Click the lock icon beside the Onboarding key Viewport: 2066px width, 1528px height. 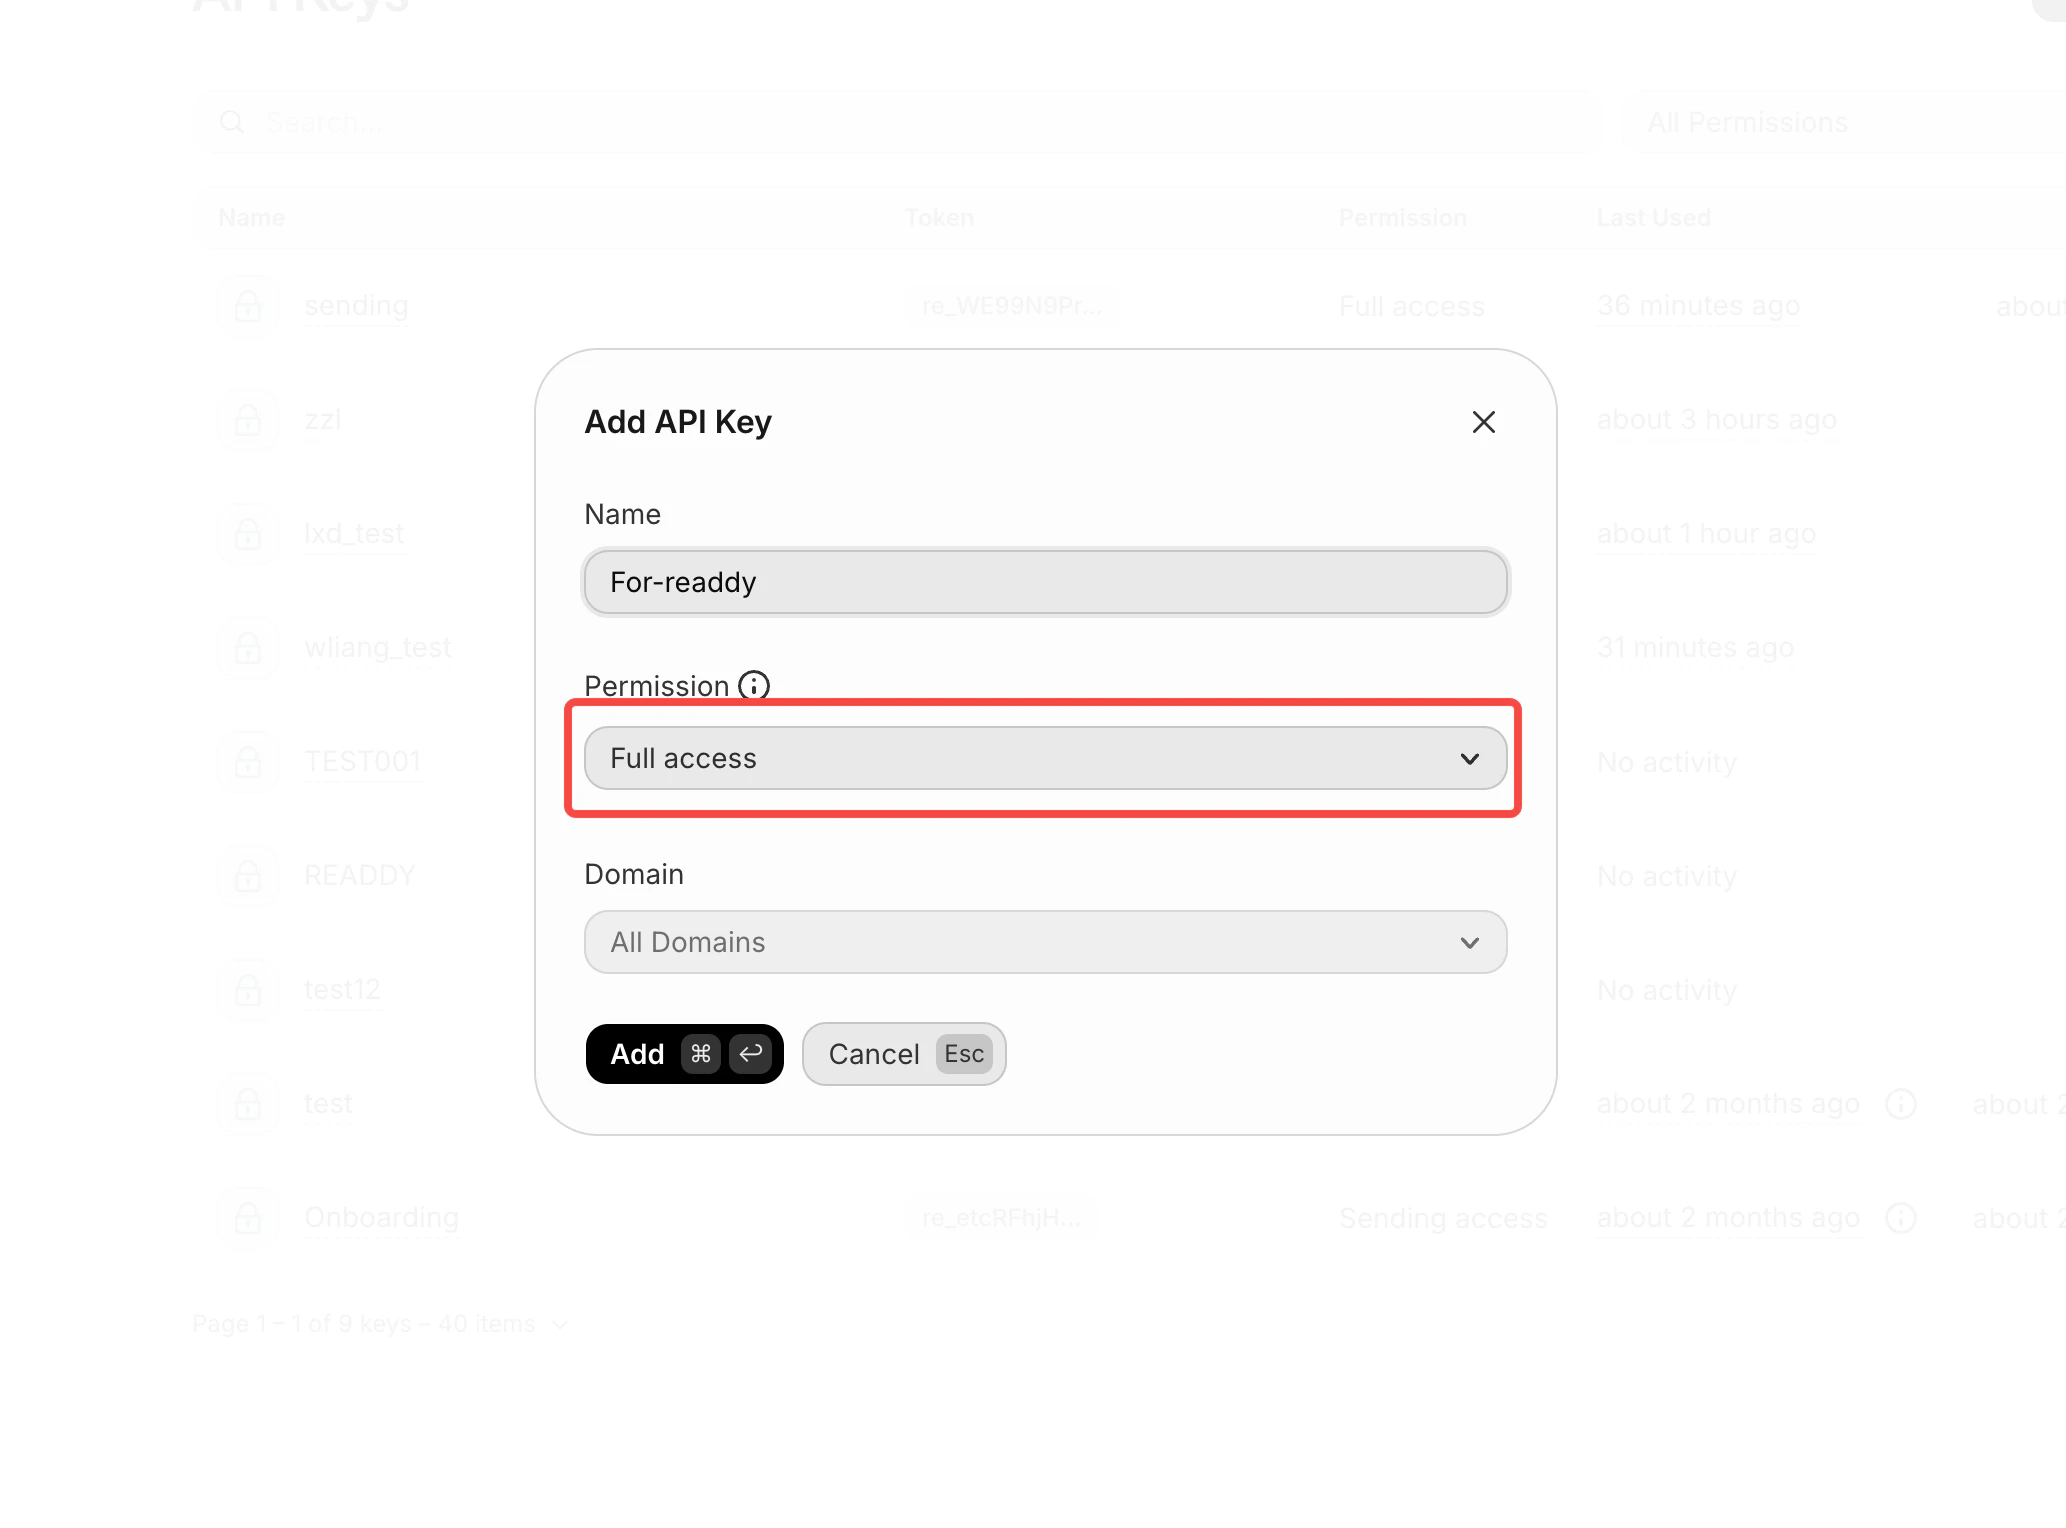pyautogui.click(x=247, y=1217)
